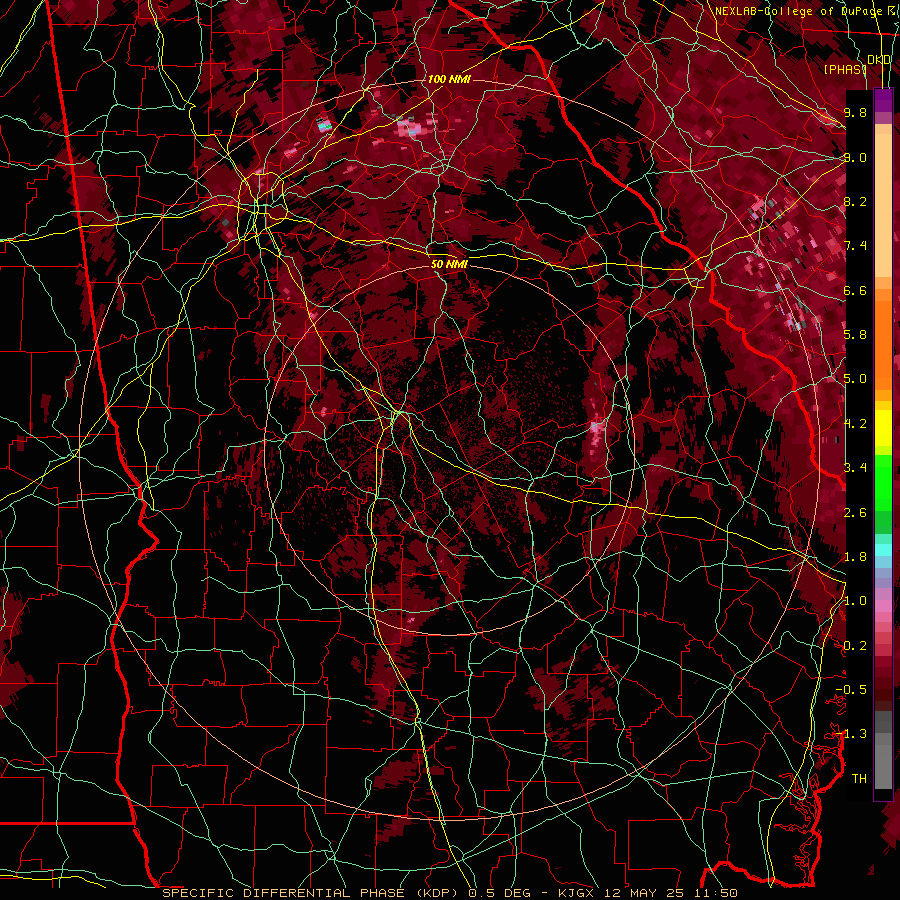Click the 0.2 value on the color scale
This screenshot has height=900, width=900.
click(855, 646)
